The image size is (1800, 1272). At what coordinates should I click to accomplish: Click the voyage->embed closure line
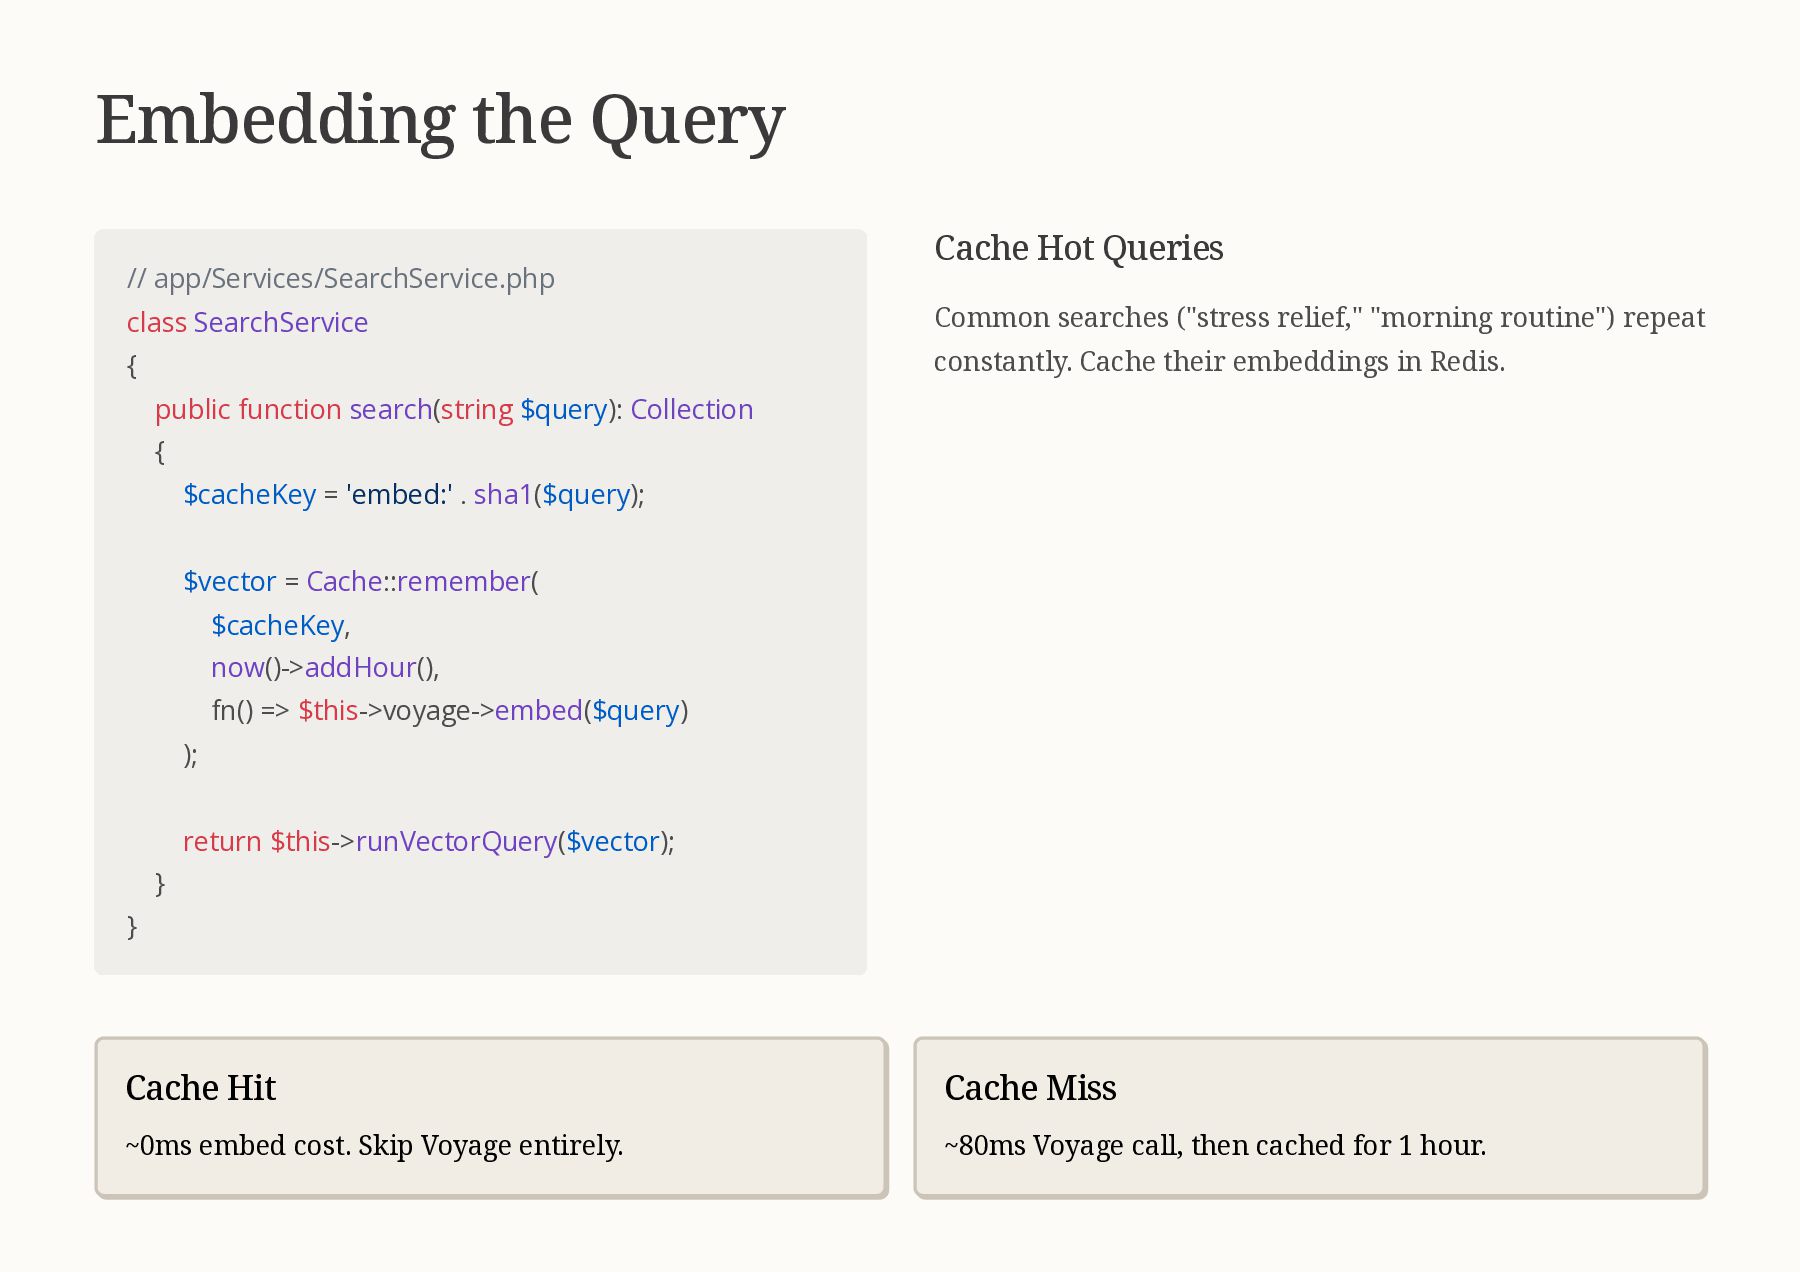pyautogui.click(x=450, y=710)
